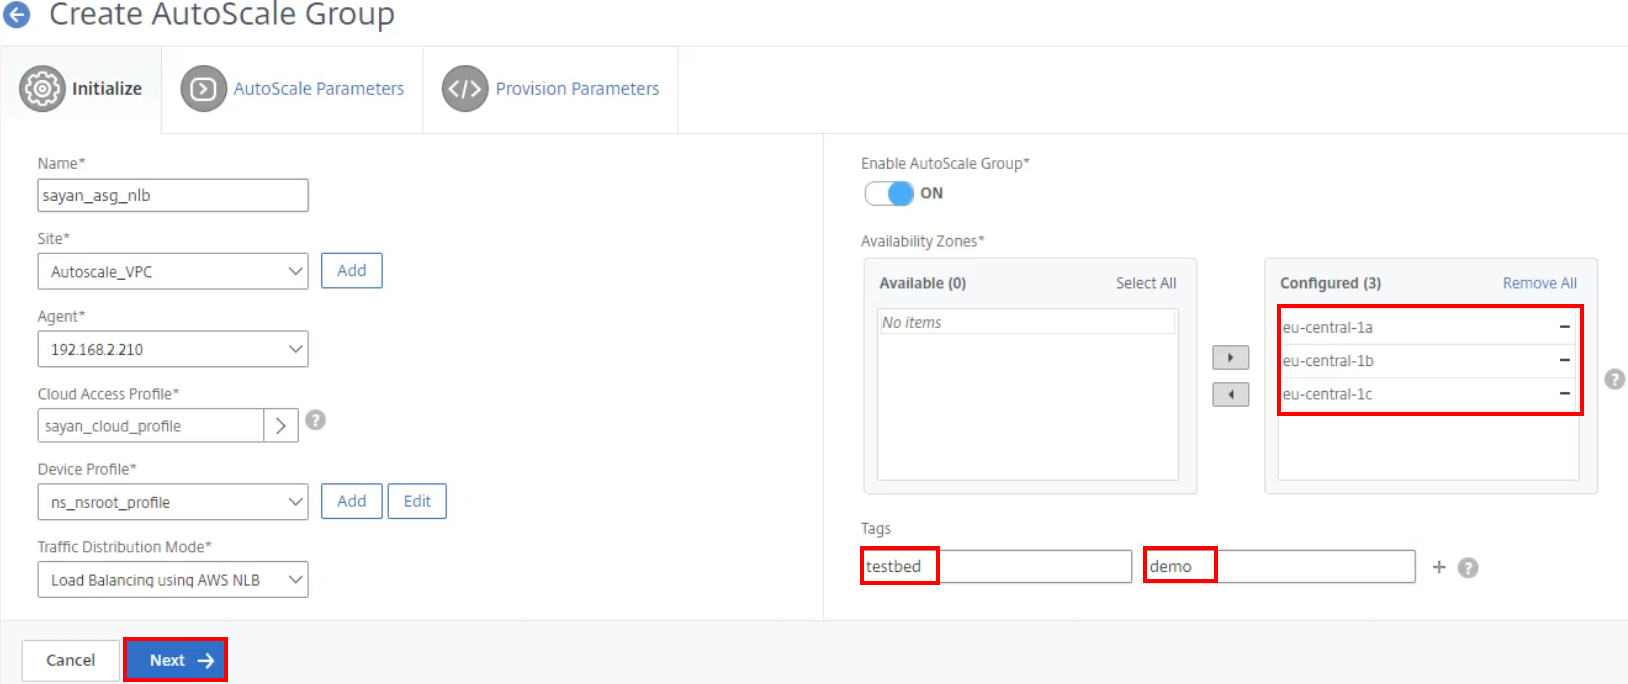Switch to Provision Parameters tab
Screen dimensions: 1628x684
(551, 89)
